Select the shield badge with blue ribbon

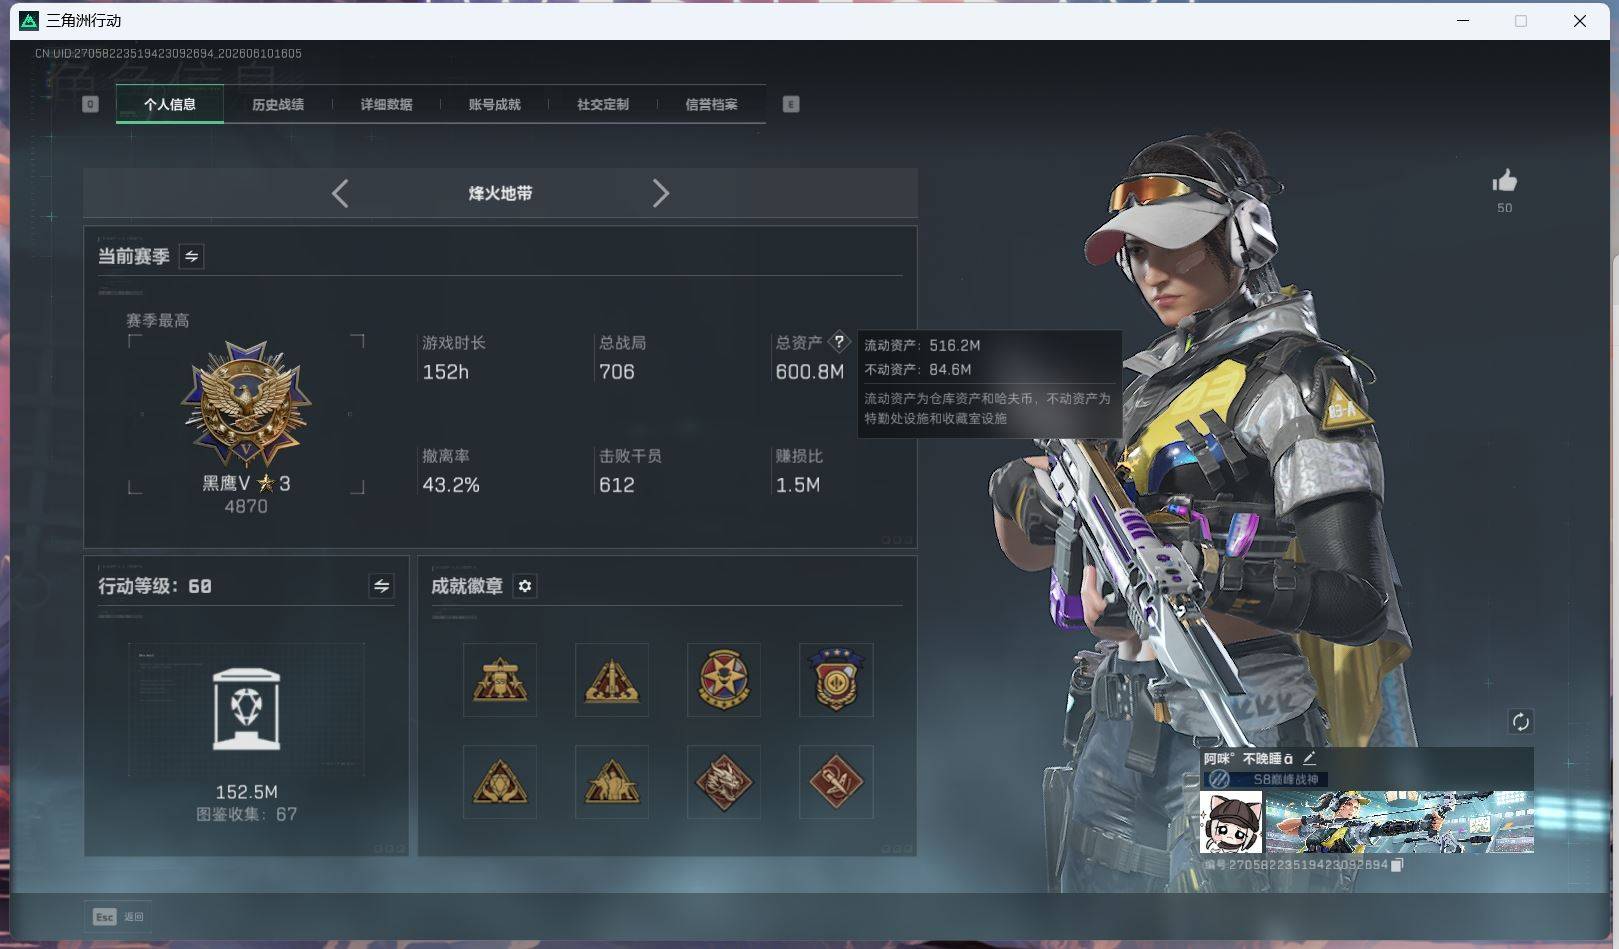click(x=836, y=680)
